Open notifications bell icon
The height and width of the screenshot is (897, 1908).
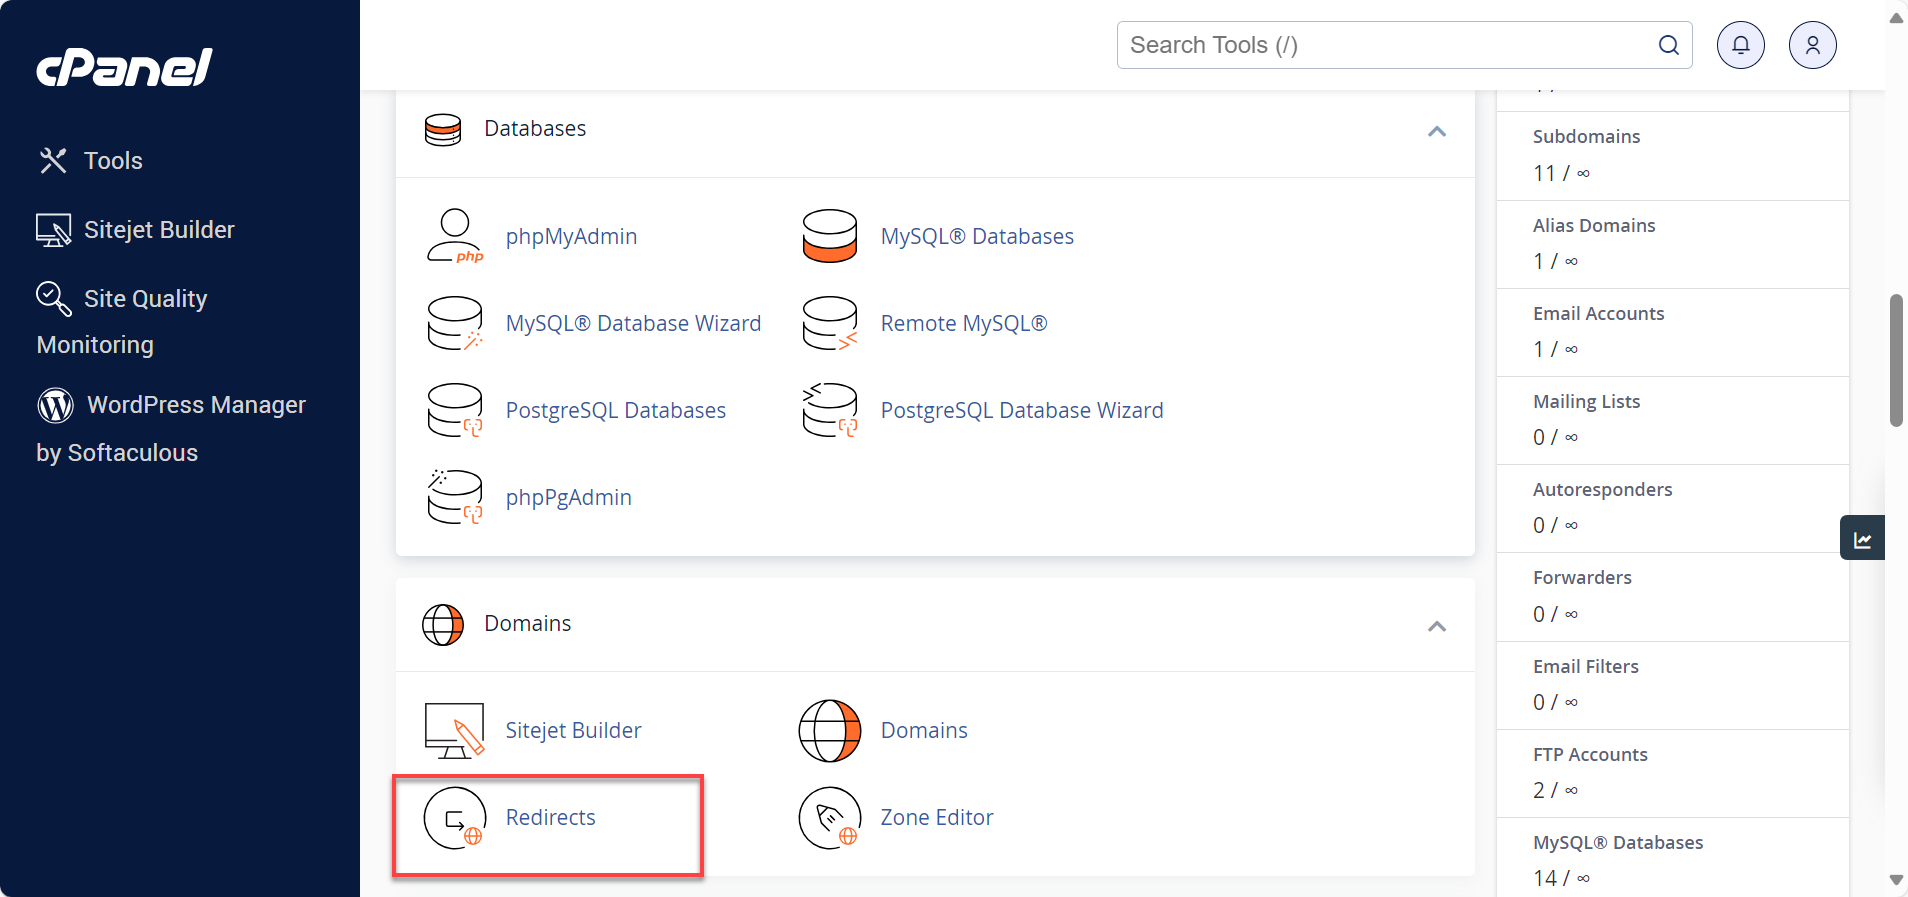(1740, 45)
